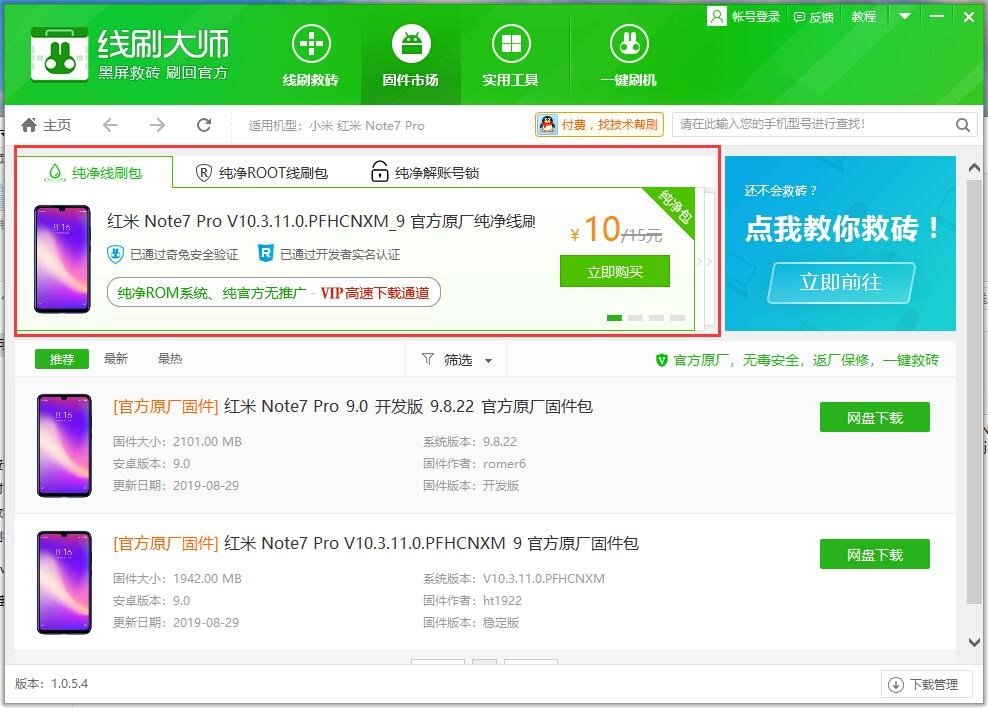This screenshot has height=708, width=988.
Task: Open the 反馈 feedback link
Action: (813, 17)
